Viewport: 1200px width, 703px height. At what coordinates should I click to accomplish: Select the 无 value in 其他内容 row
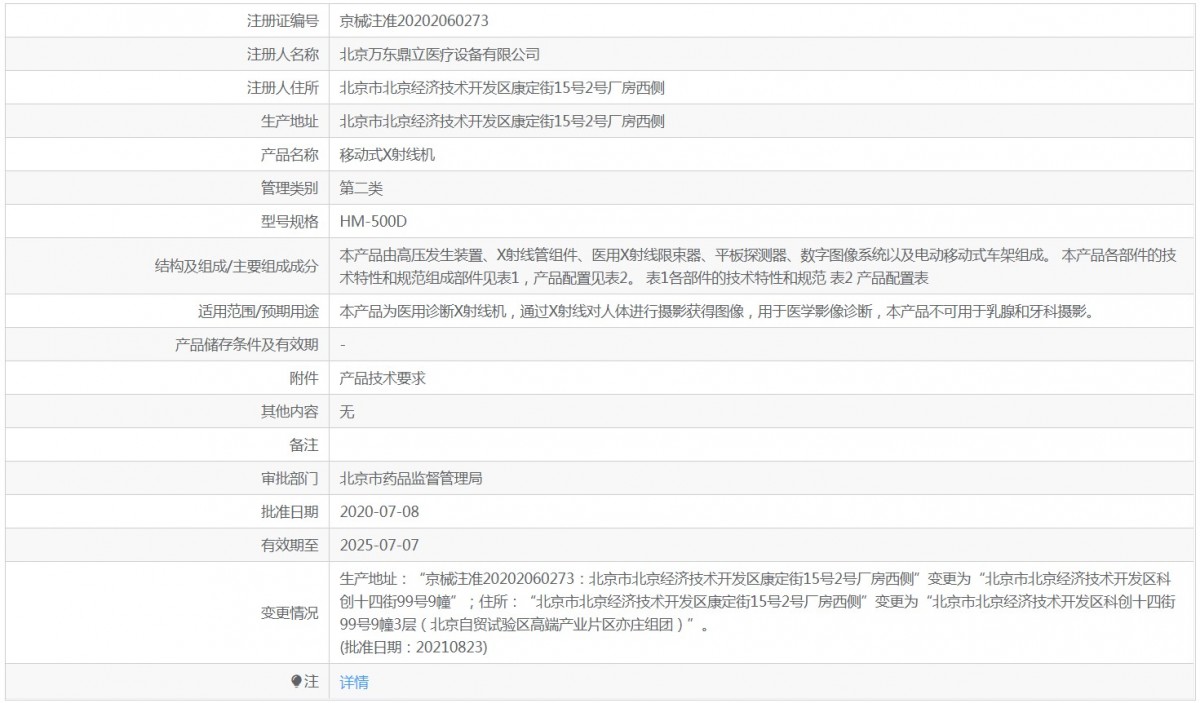point(347,411)
